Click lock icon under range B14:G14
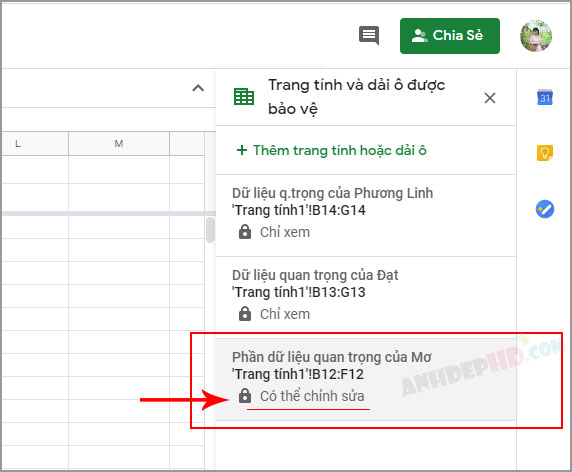The image size is (572, 472). [x=245, y=232]
